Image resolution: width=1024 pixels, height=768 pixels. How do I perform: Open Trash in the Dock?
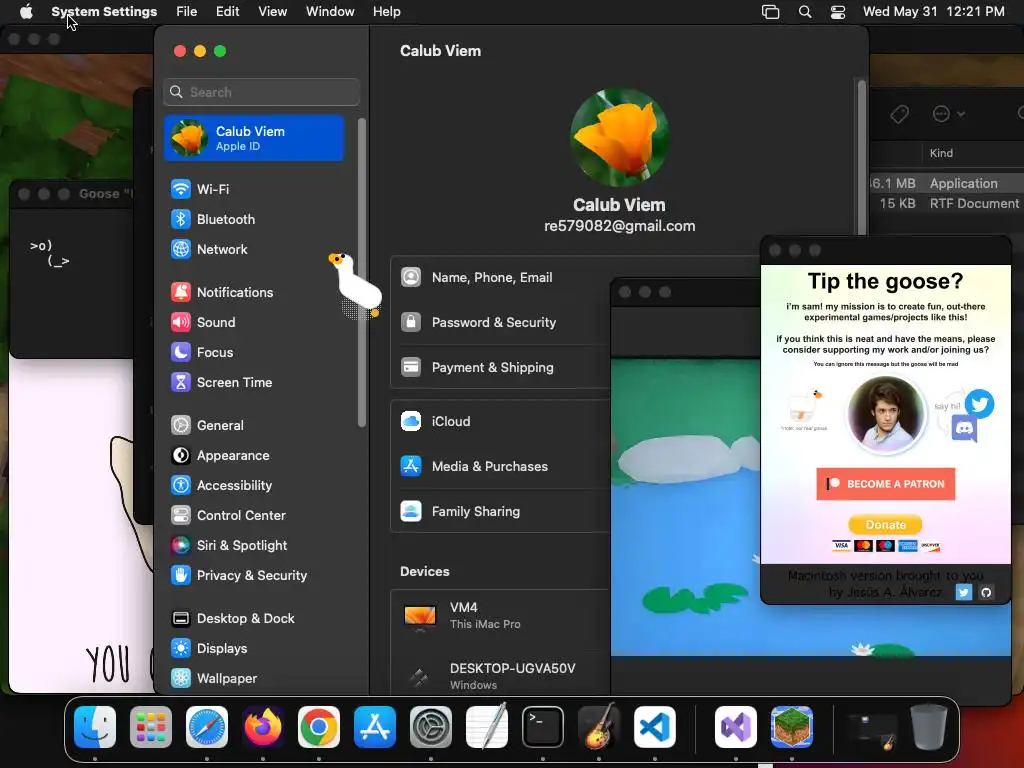(x=929, y=727)
